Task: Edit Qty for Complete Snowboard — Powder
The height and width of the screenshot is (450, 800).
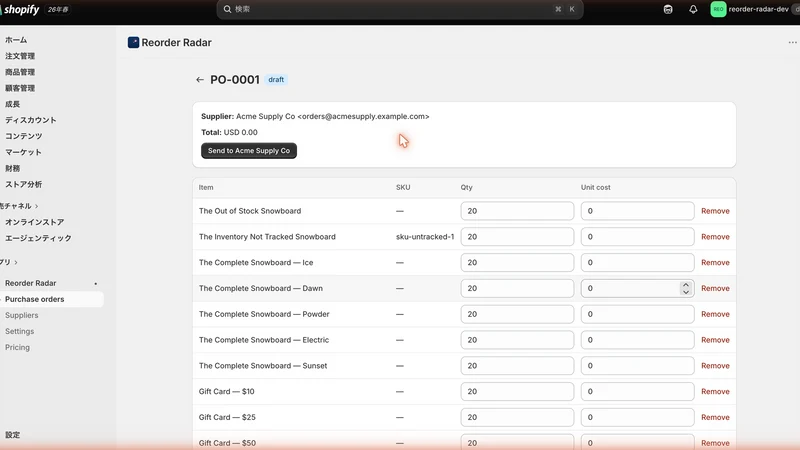Action: 517,314
